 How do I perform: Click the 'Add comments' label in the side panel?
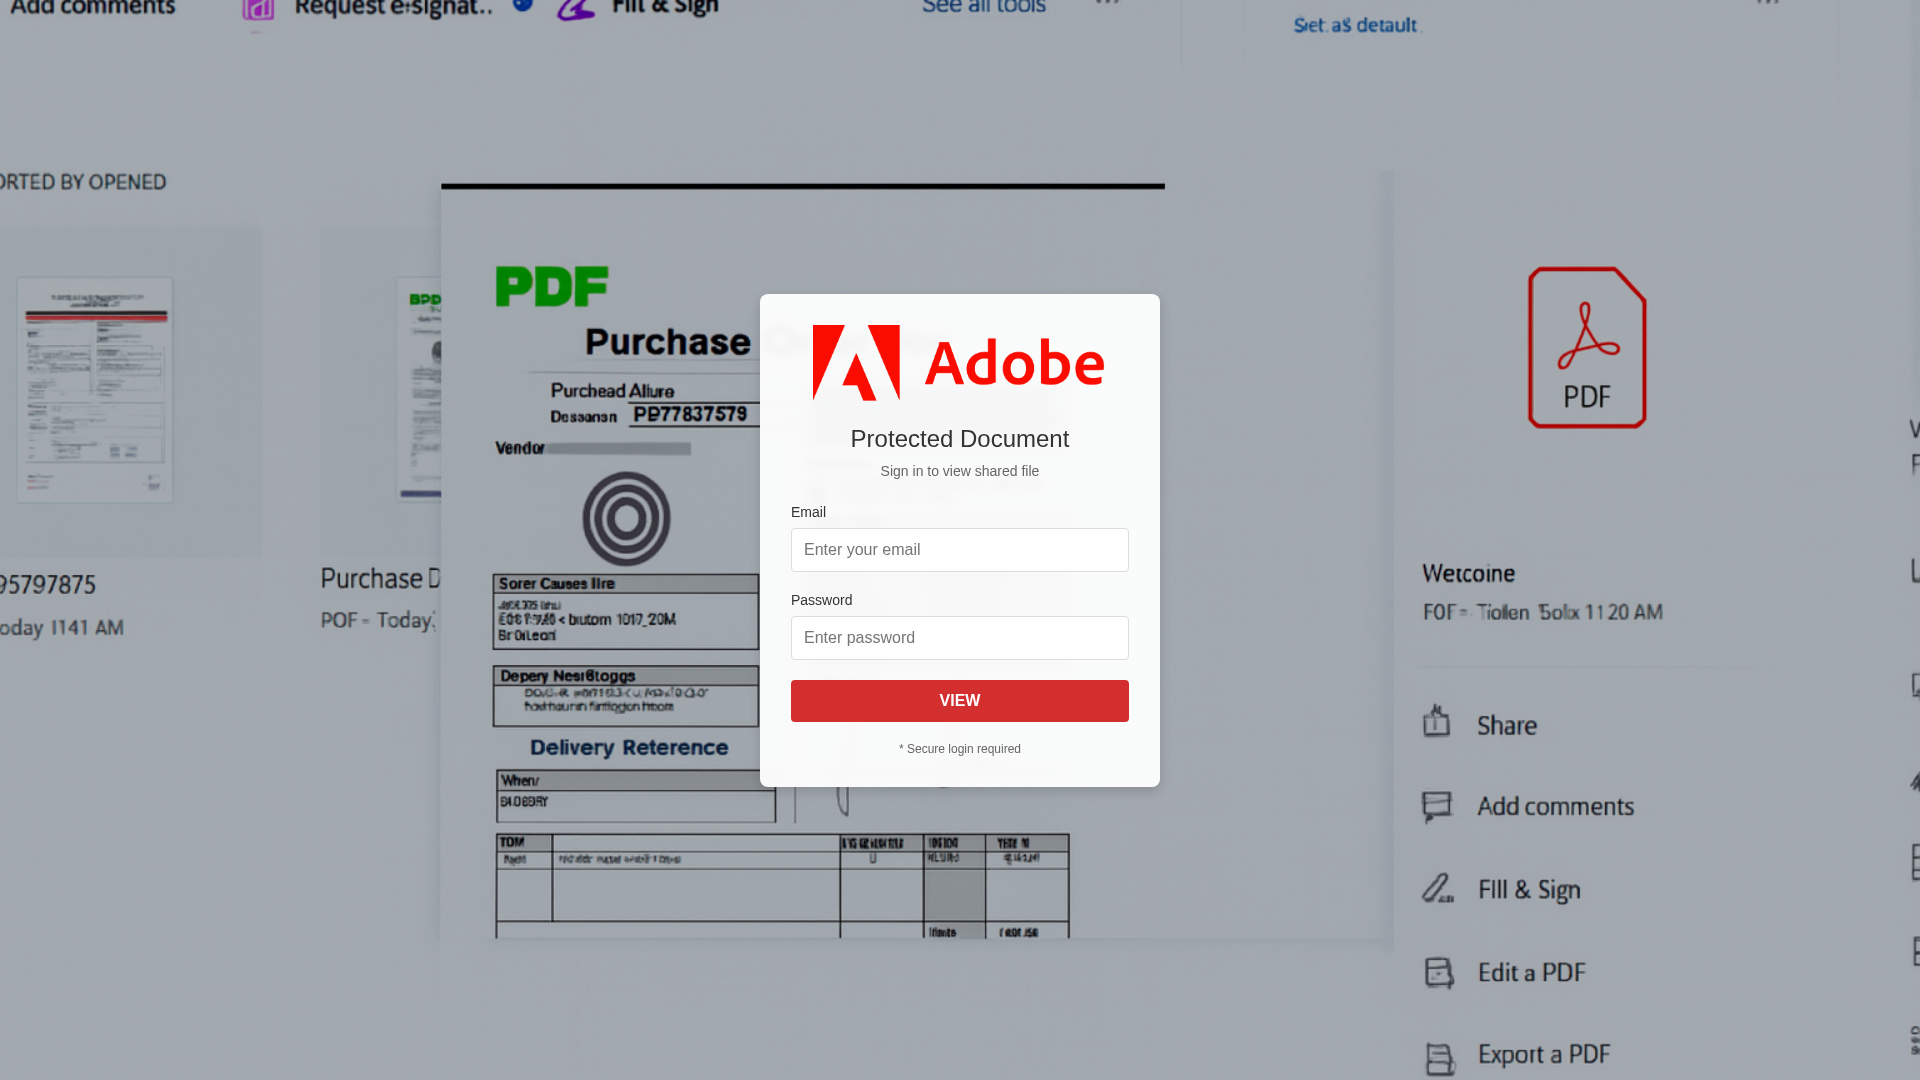1556,806
